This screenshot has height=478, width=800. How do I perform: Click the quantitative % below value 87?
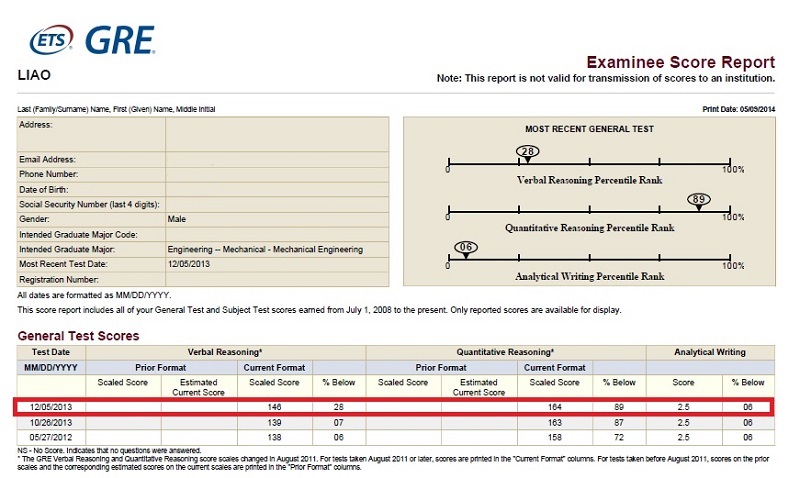(618, 422)
